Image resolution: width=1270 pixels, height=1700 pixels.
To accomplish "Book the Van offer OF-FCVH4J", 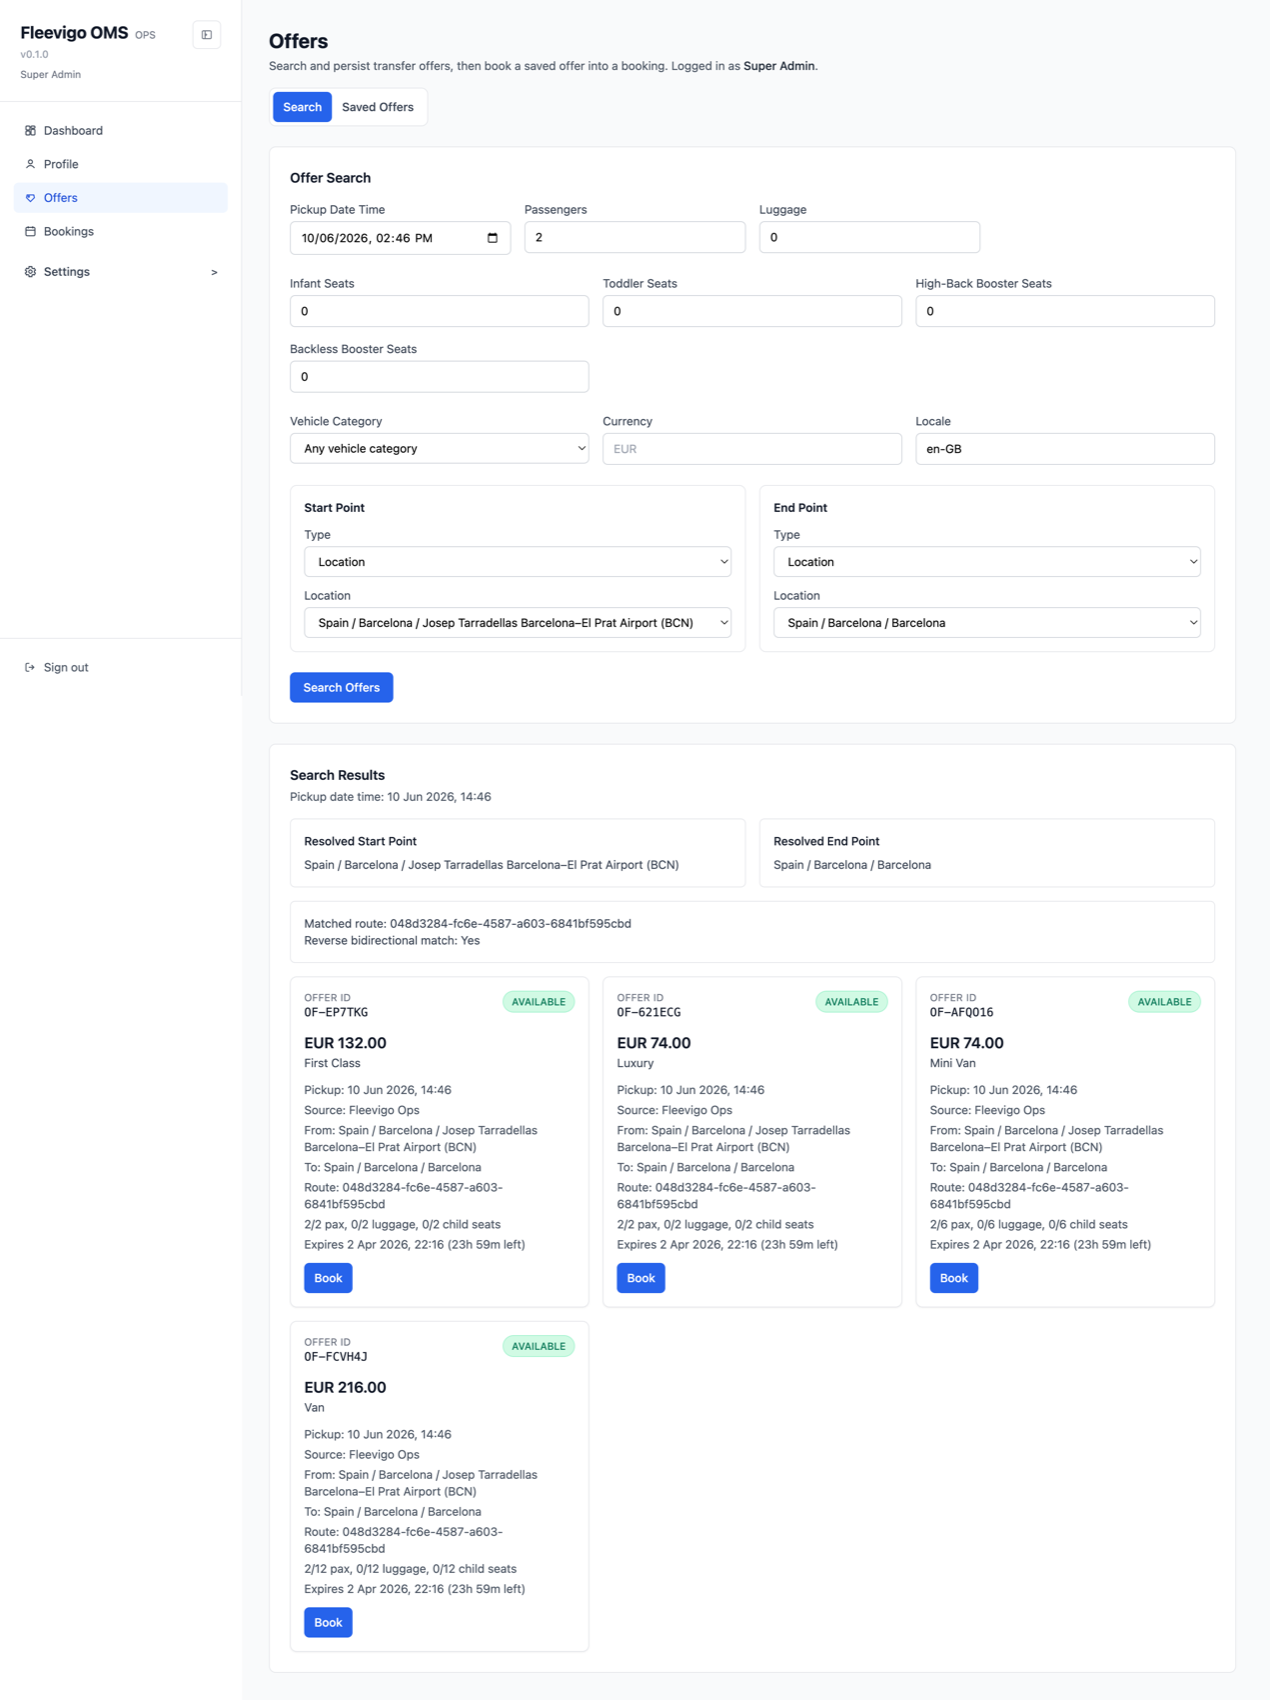I will point(328,1622).
